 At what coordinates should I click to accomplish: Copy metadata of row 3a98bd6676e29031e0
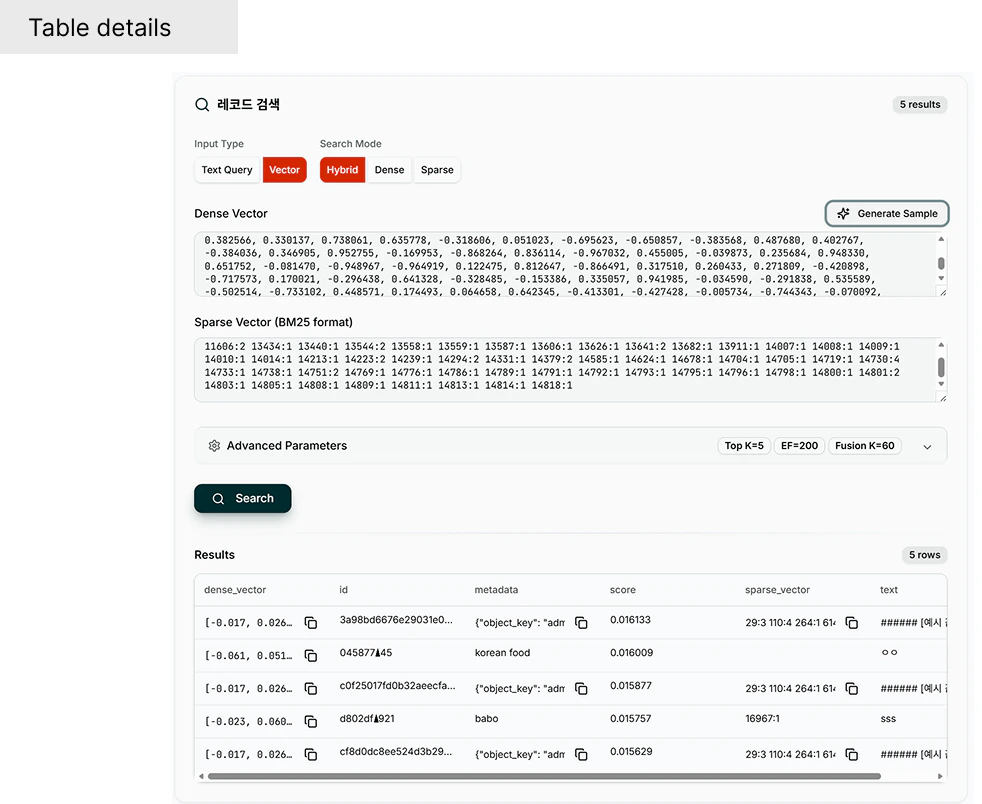[581, 622]
